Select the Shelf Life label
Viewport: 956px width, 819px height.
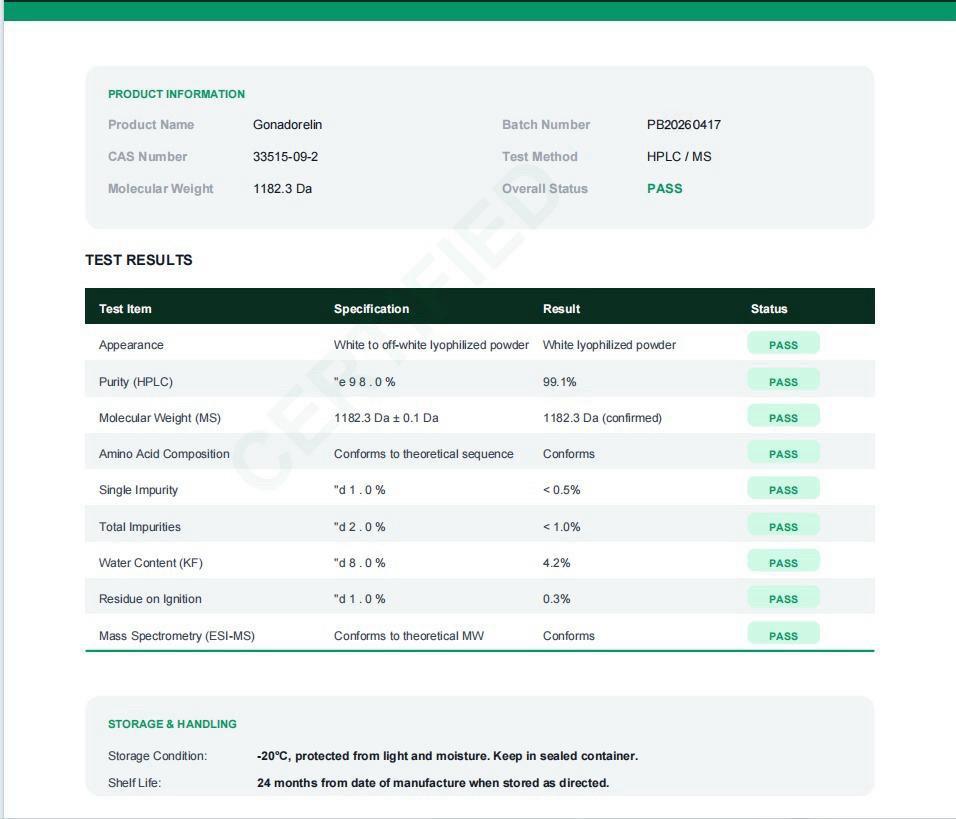(134, 782)
